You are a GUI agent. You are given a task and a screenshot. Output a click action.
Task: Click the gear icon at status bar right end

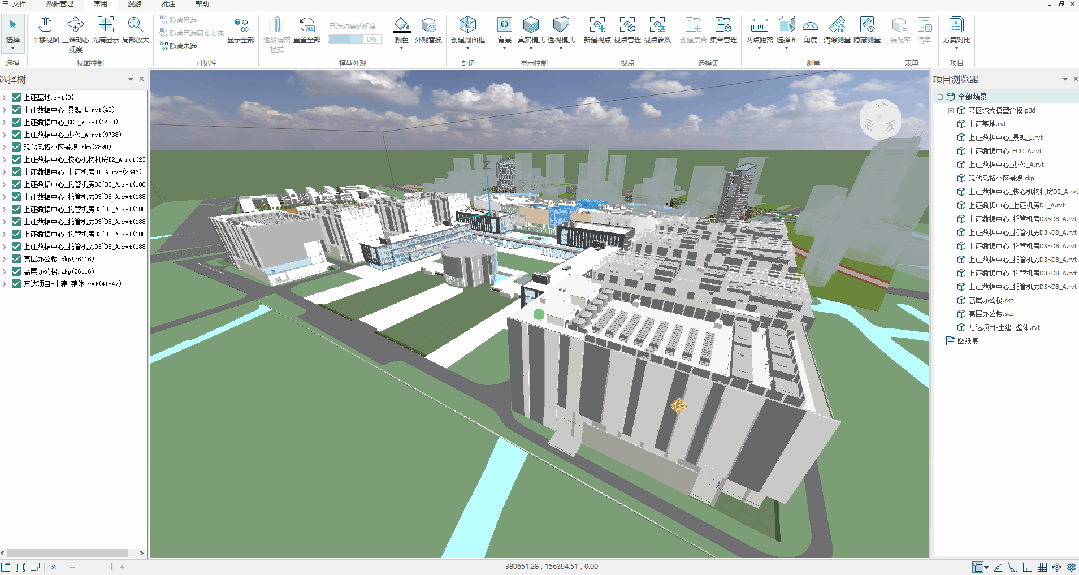1070,567
